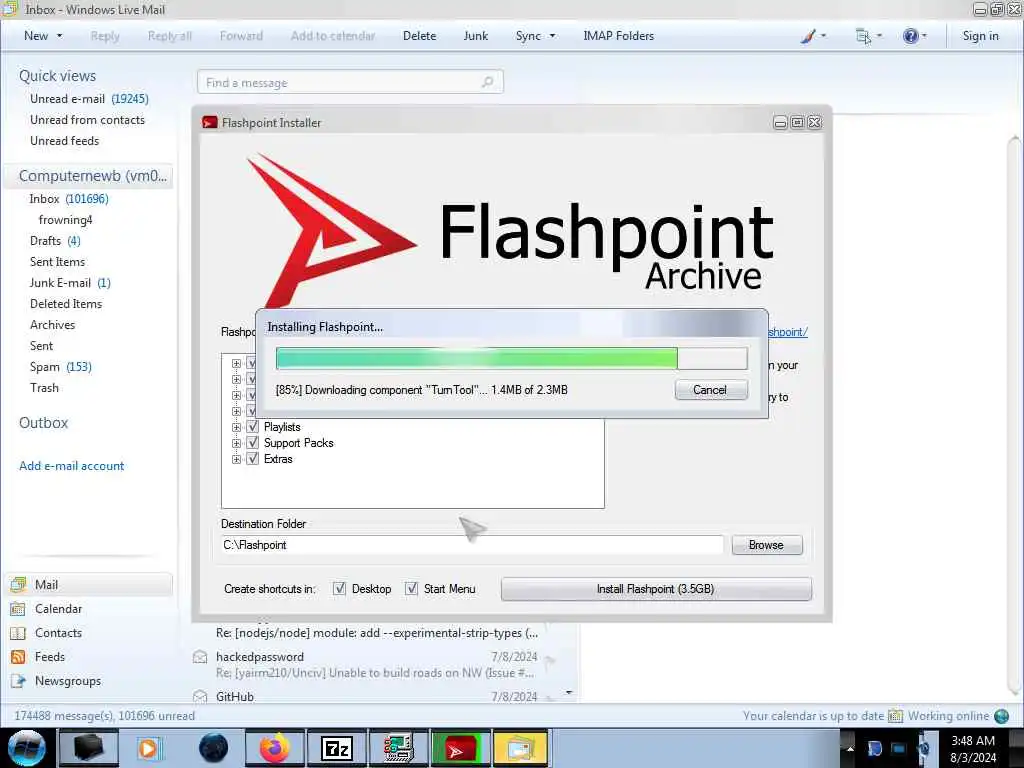1024x768 pixels.
Task: Click Junk in the mail toolbar
Action: click(x=475, y=36)
